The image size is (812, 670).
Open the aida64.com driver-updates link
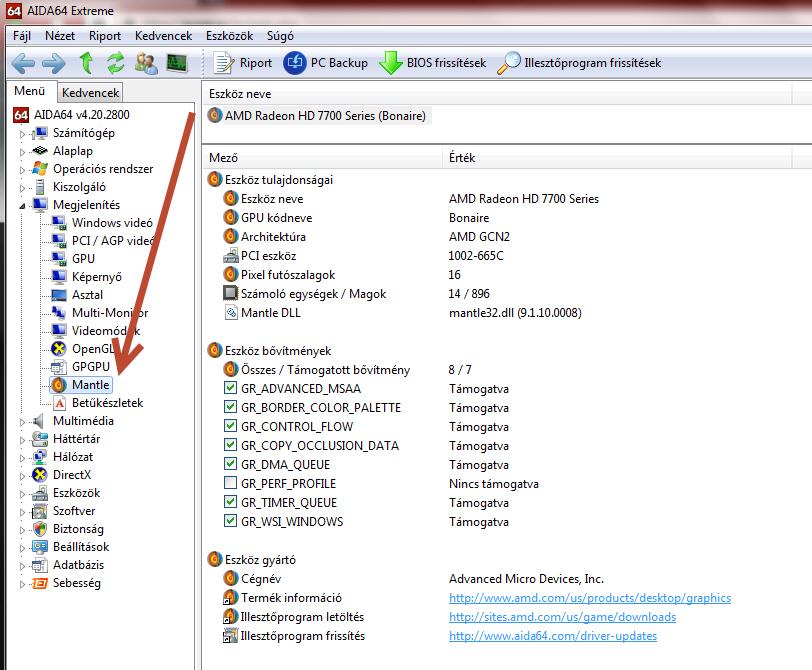click(x=553, y=636)
